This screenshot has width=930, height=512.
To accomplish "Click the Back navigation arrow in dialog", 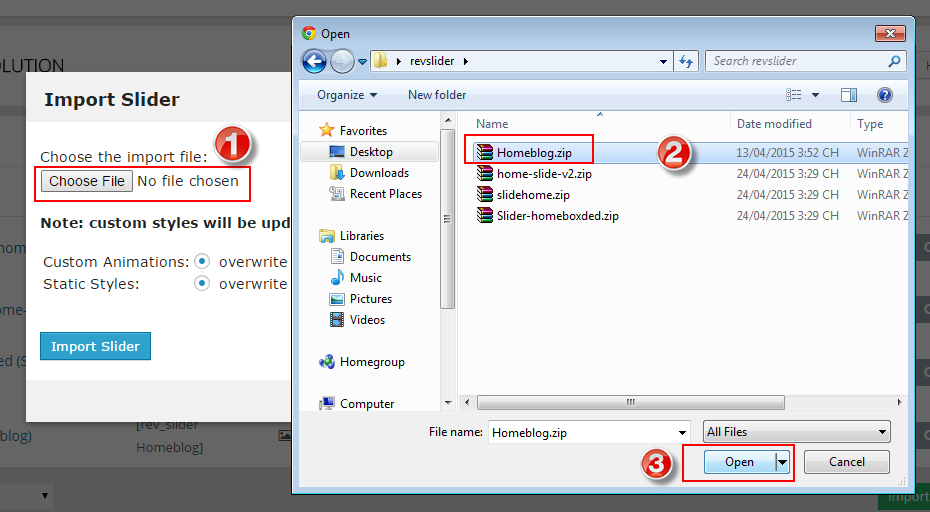I will click(314, 61).
